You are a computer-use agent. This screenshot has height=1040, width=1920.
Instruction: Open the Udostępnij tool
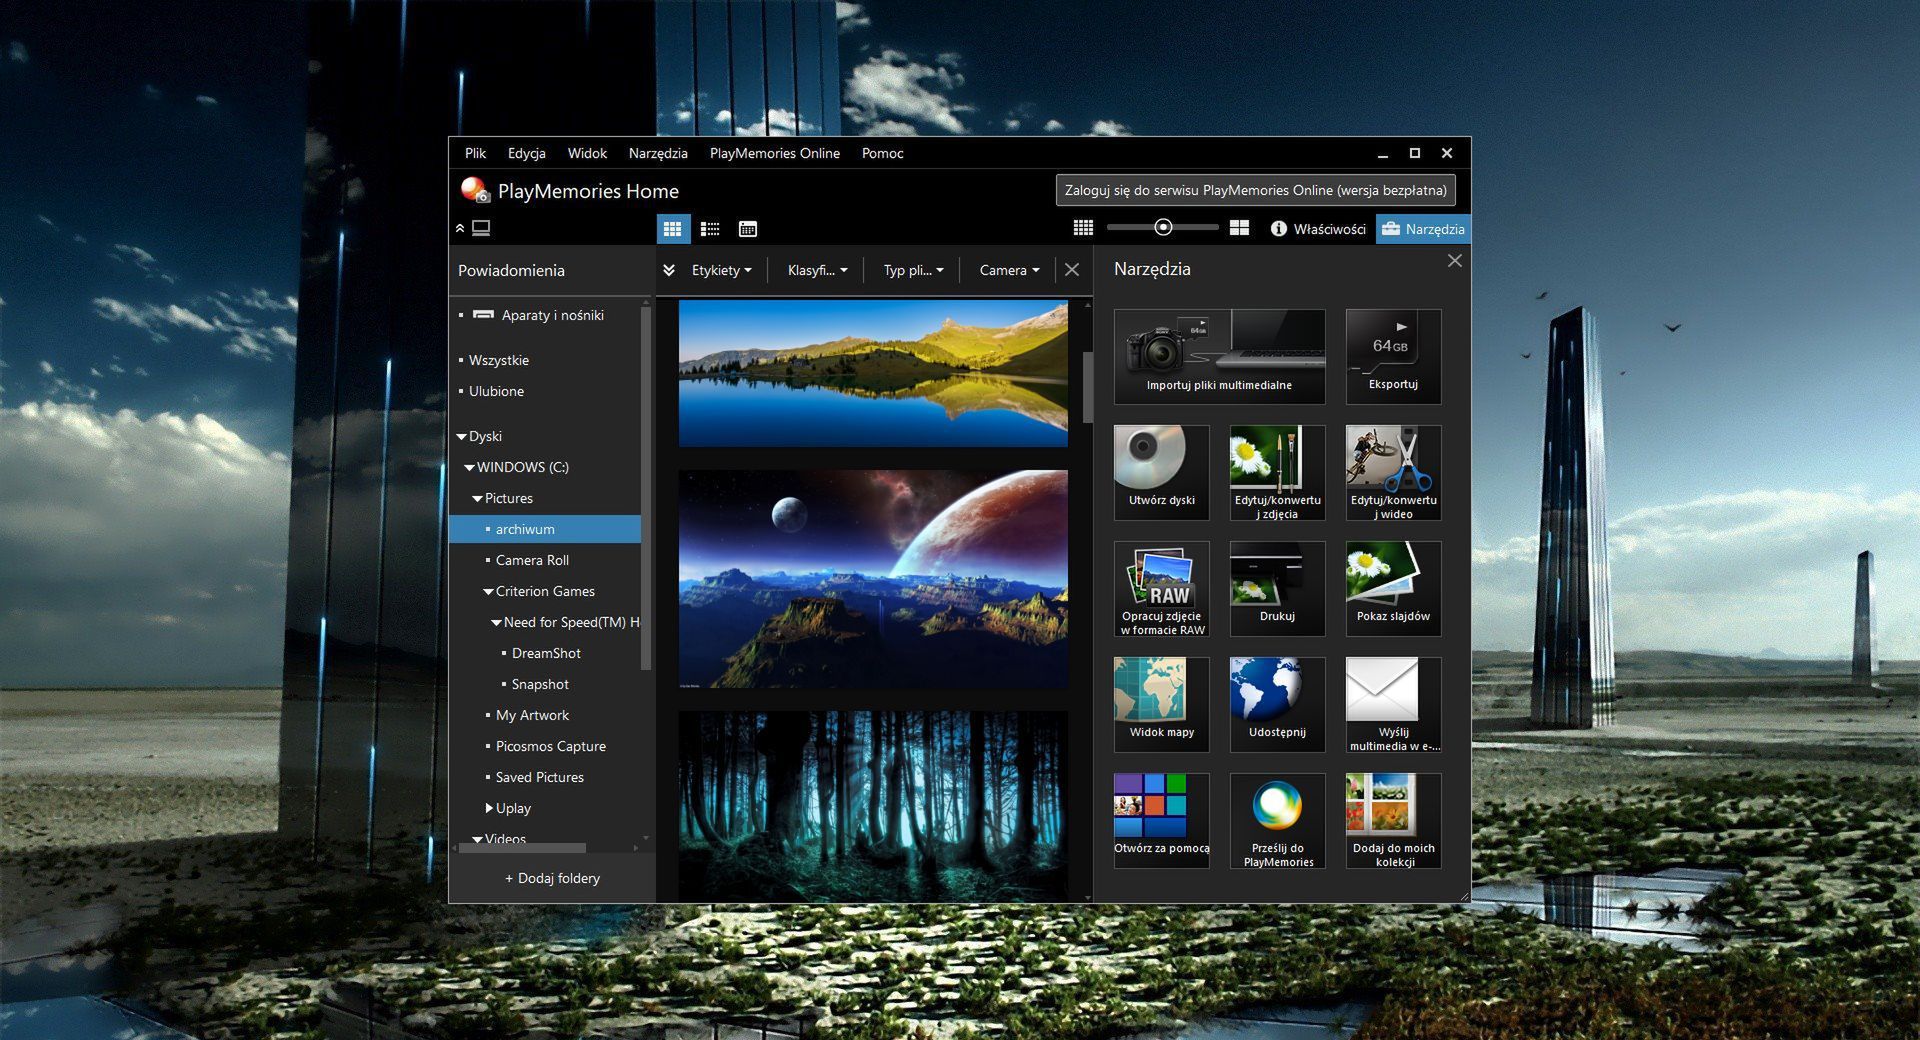tap(1277, 705)
